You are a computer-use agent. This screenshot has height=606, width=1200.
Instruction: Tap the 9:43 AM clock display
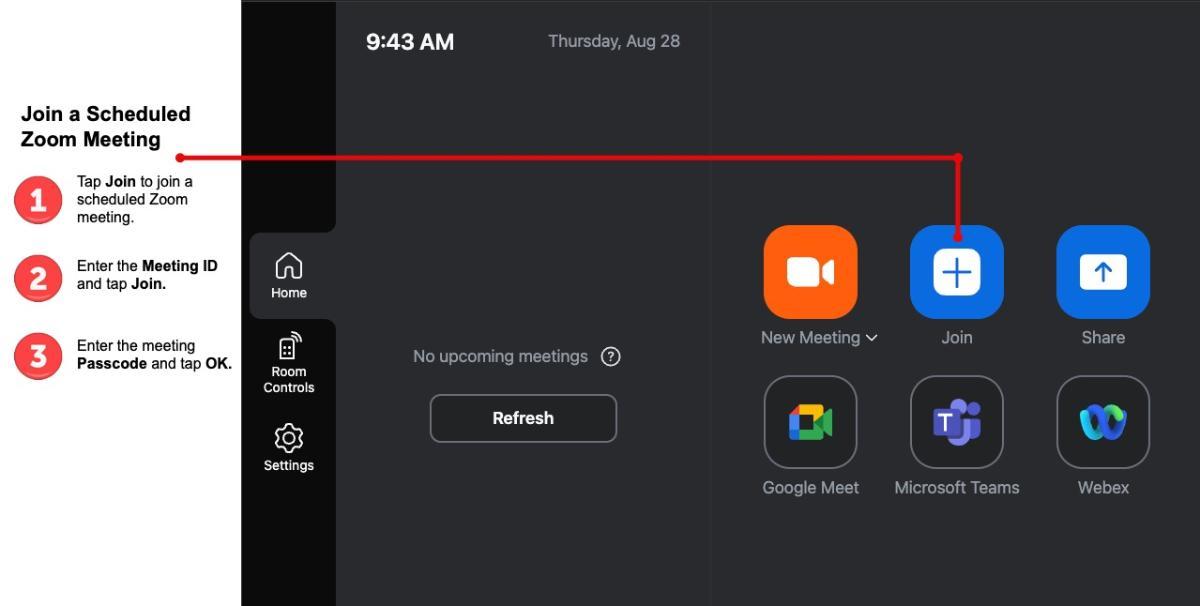coord(410,42)
